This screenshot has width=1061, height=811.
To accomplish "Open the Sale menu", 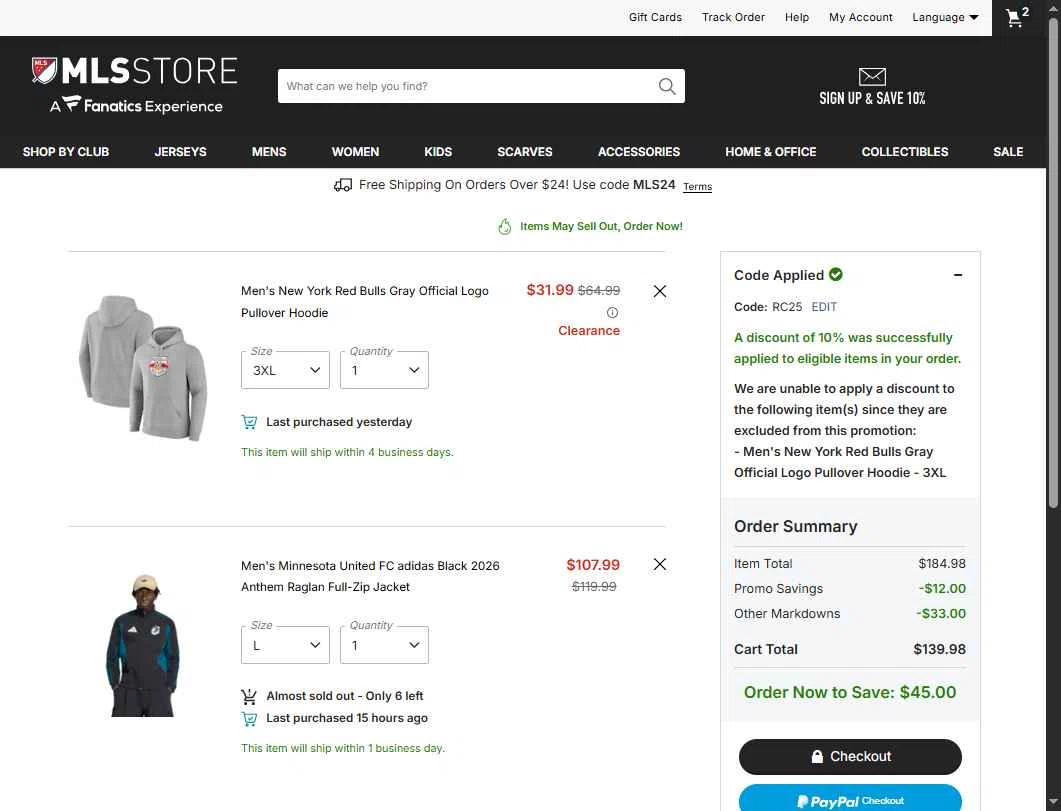I will (x=1008, y=152).
